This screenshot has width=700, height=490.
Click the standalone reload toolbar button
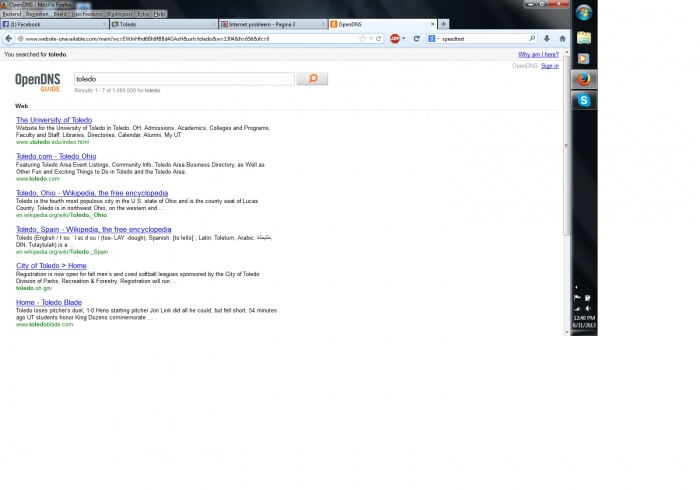tap(417, 38)
